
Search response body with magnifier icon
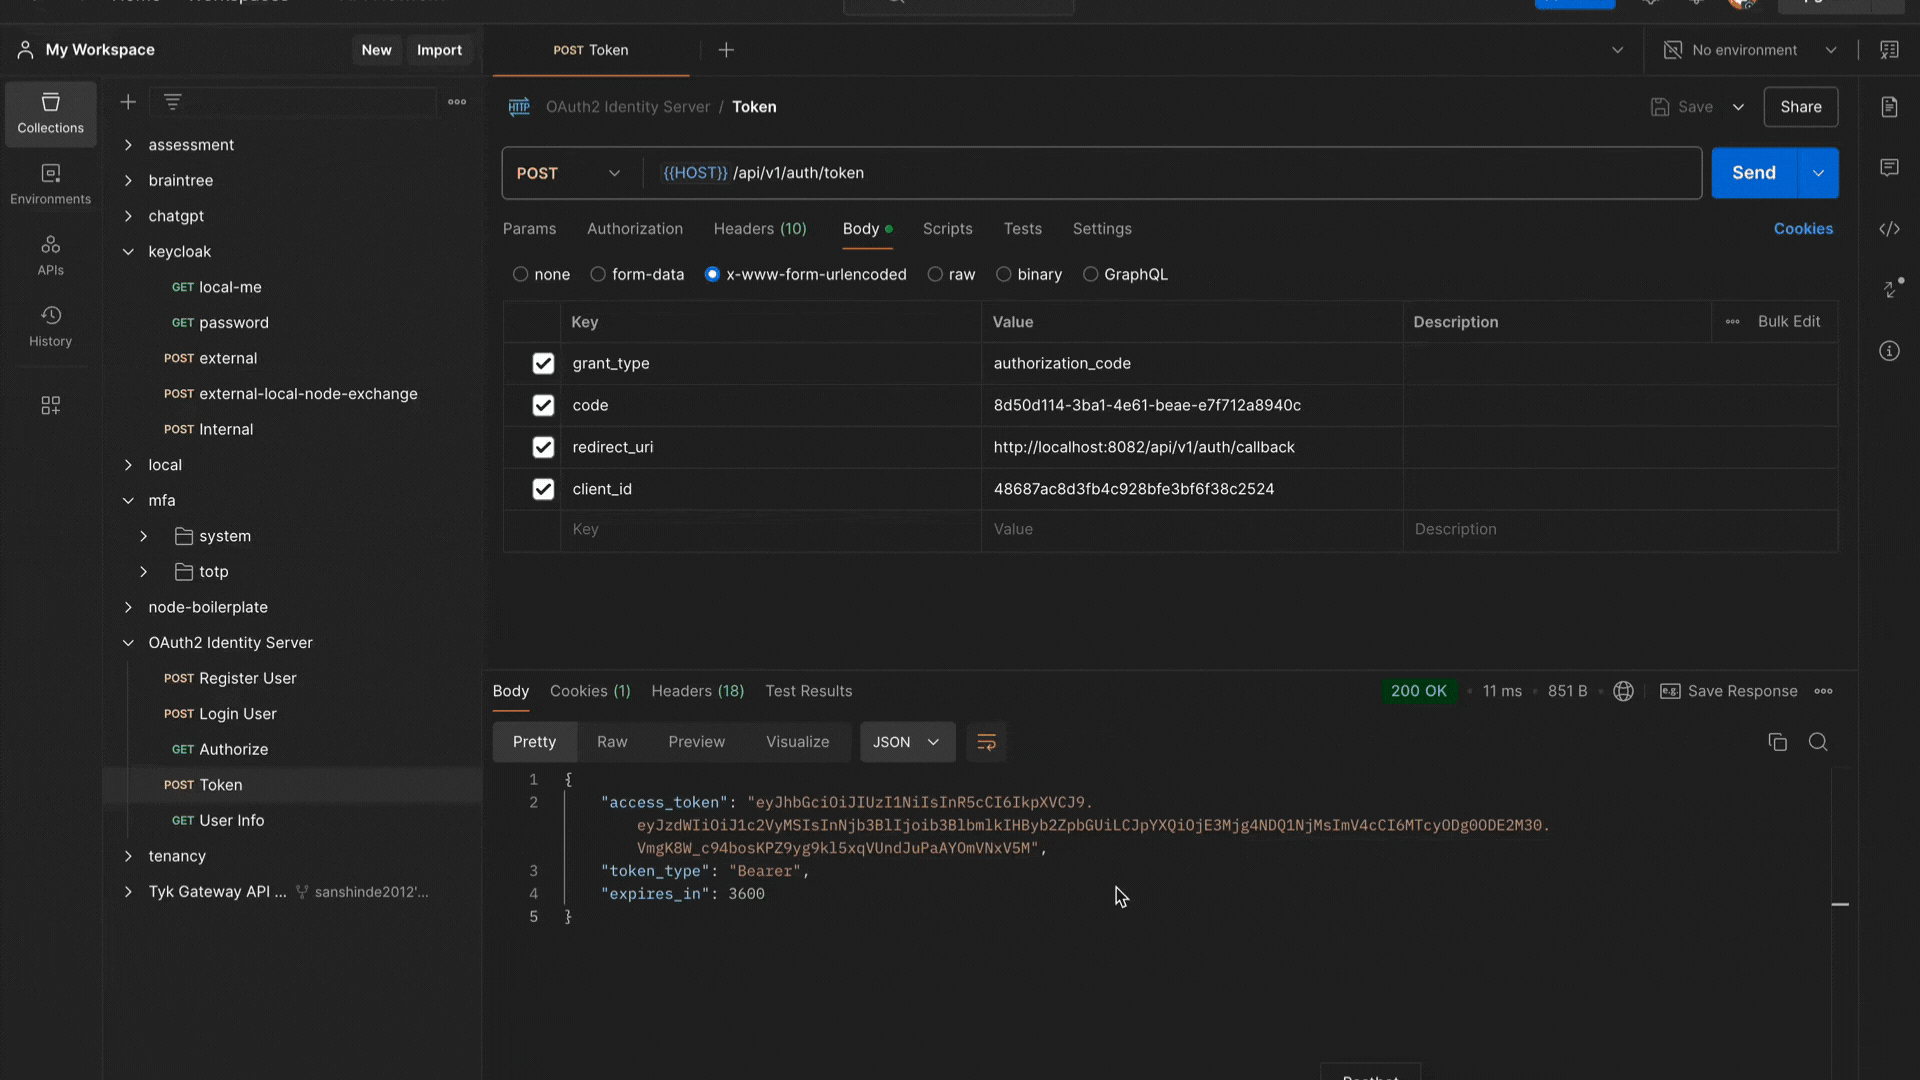(x=1818, y=742)
